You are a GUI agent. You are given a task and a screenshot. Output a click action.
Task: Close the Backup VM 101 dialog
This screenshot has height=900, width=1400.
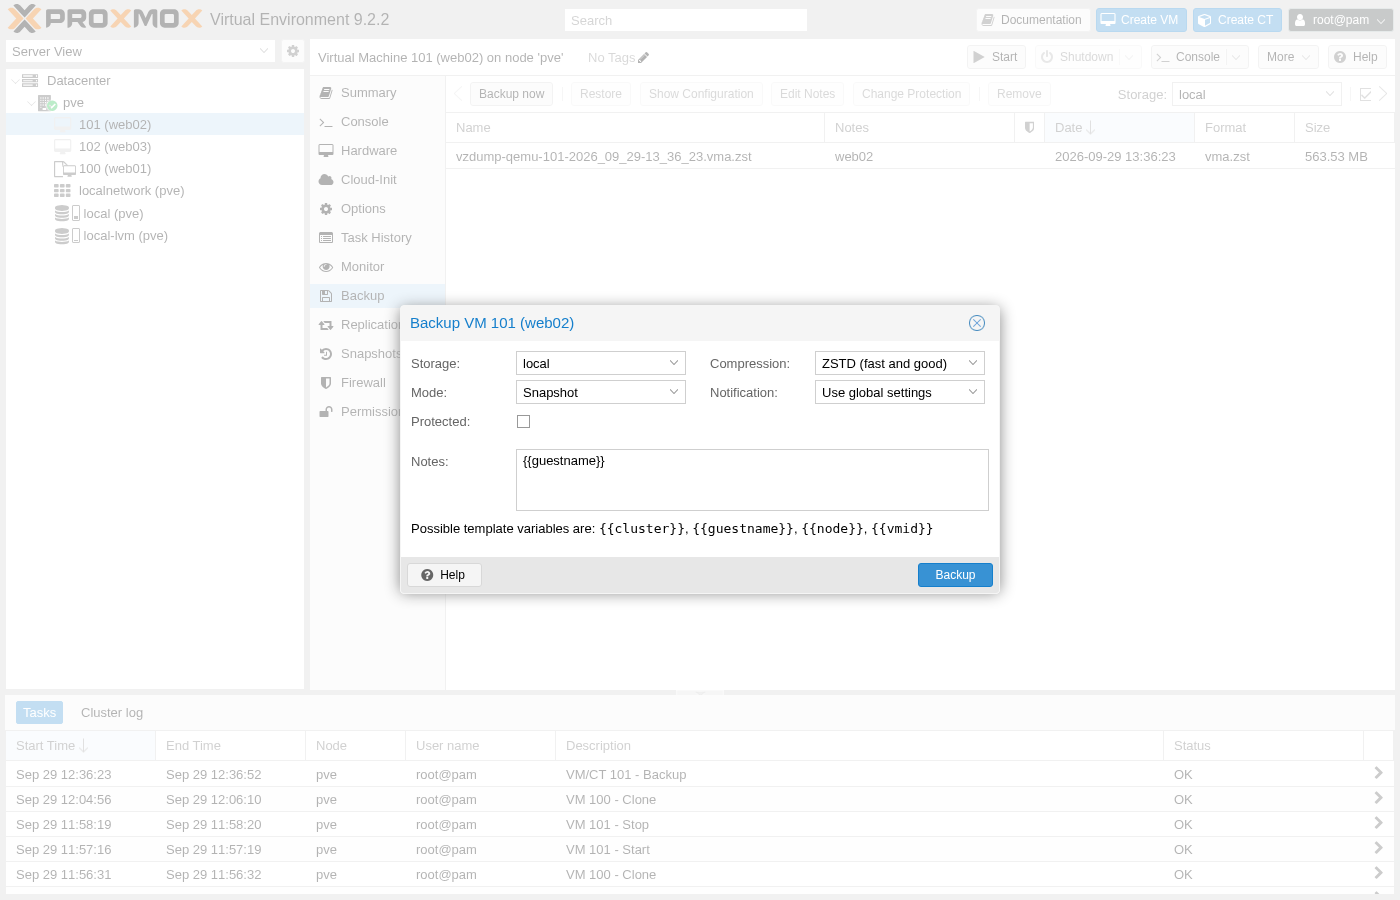click(977, 323)
